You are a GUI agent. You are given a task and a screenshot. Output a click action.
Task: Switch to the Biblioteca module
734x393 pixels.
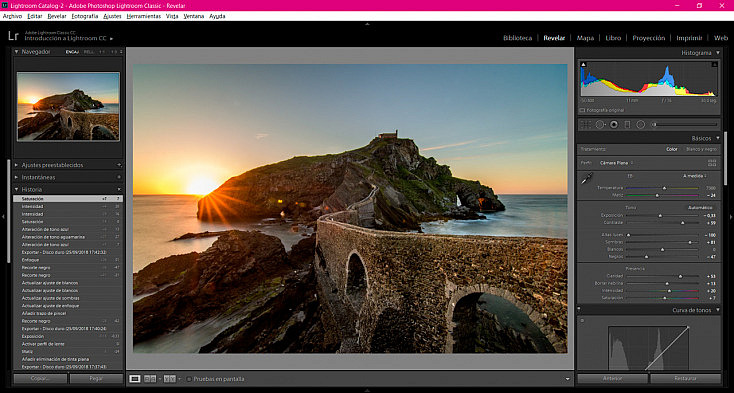(518, 38)
